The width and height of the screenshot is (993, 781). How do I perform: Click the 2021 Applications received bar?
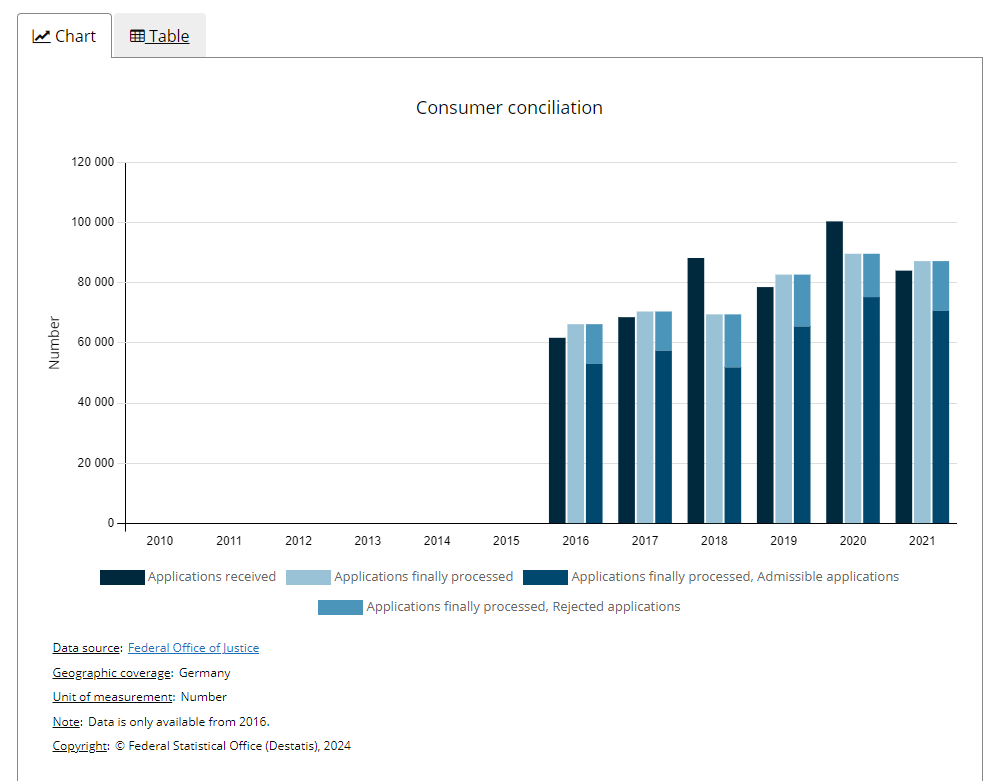[904, 397]
